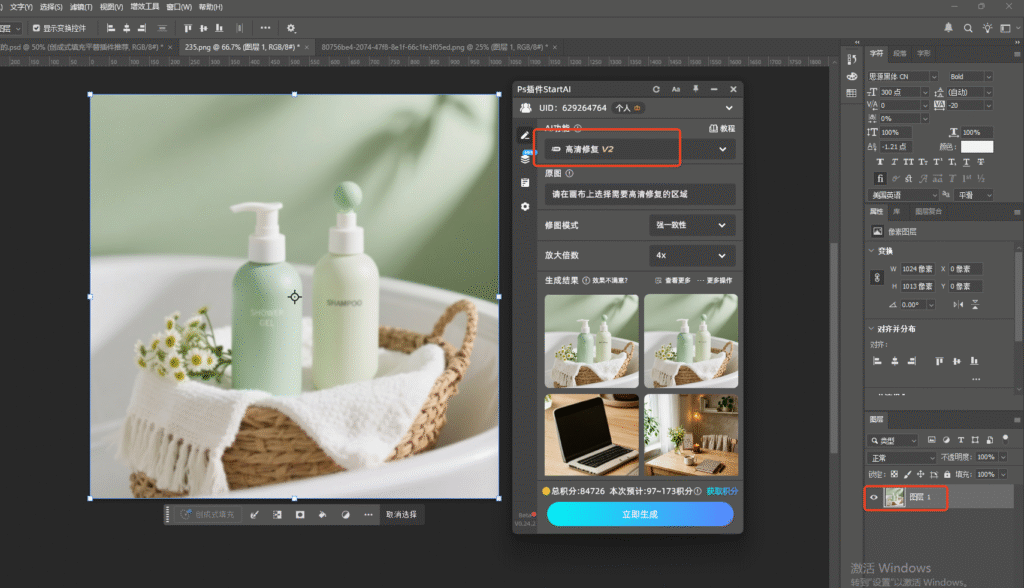The width and height of the screenshot is (1024, 588).
Task: Click align bottom edges in options bar
Action: 219,28
